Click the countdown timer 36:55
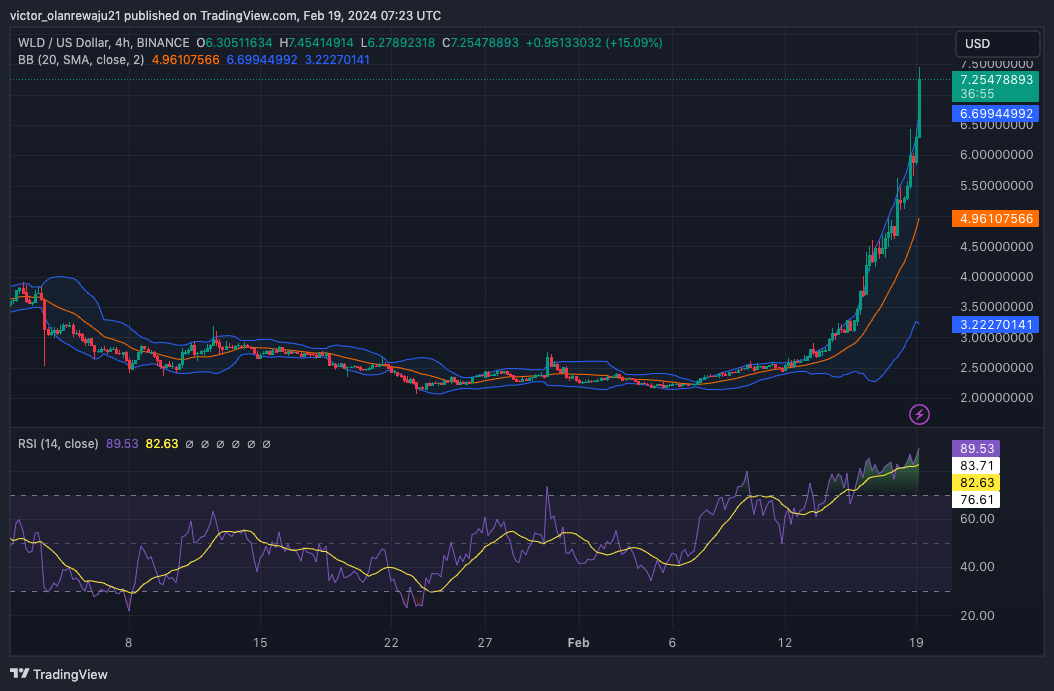This screenshot has width=1054, height=691. pyautogui.click(x=977, y=94)
